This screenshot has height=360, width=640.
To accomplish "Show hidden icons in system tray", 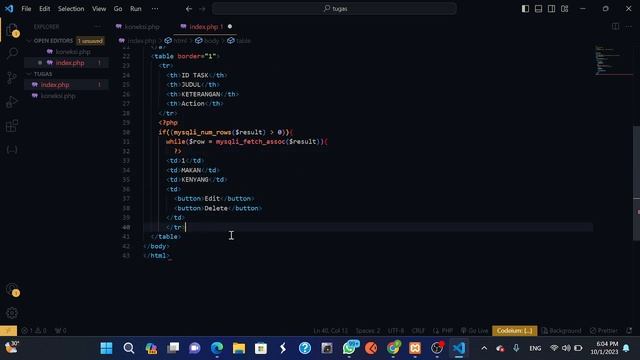I will (484, 348).
